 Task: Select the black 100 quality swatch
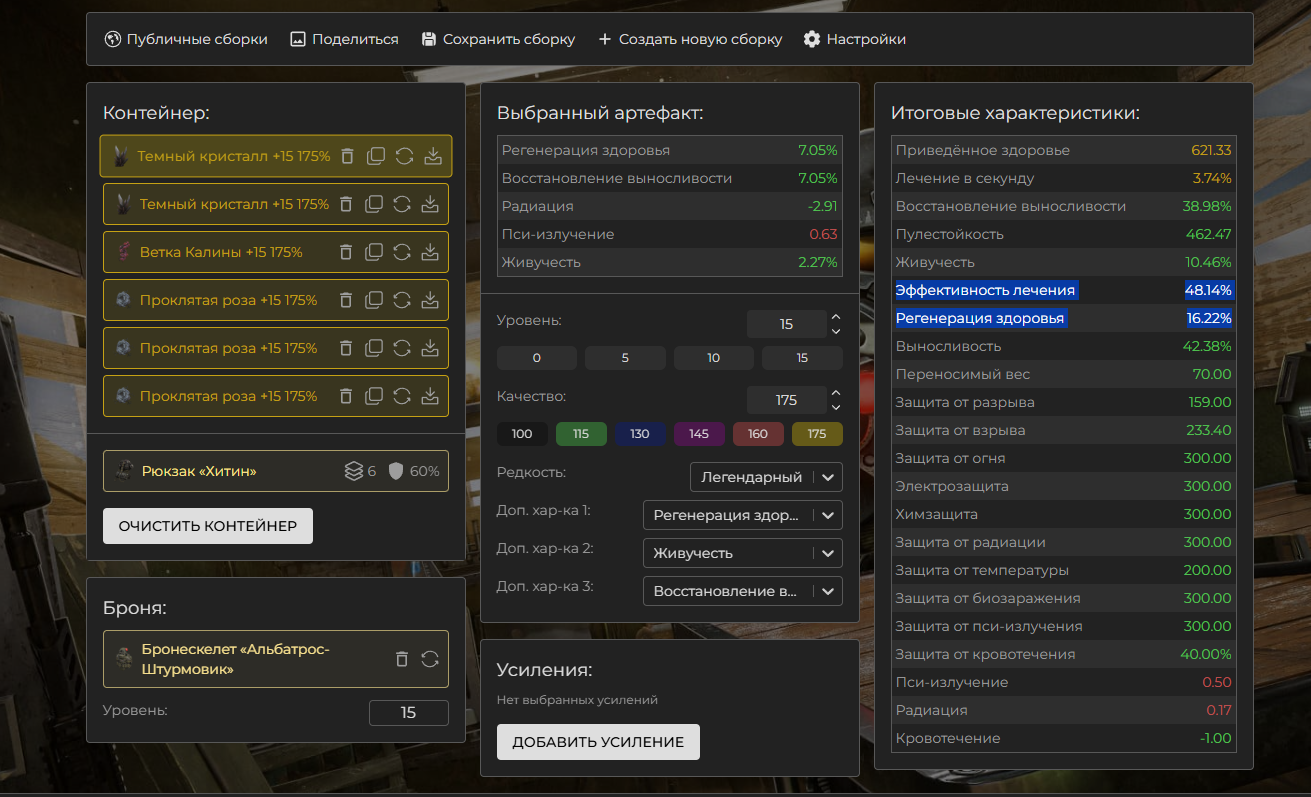point(522,434)
